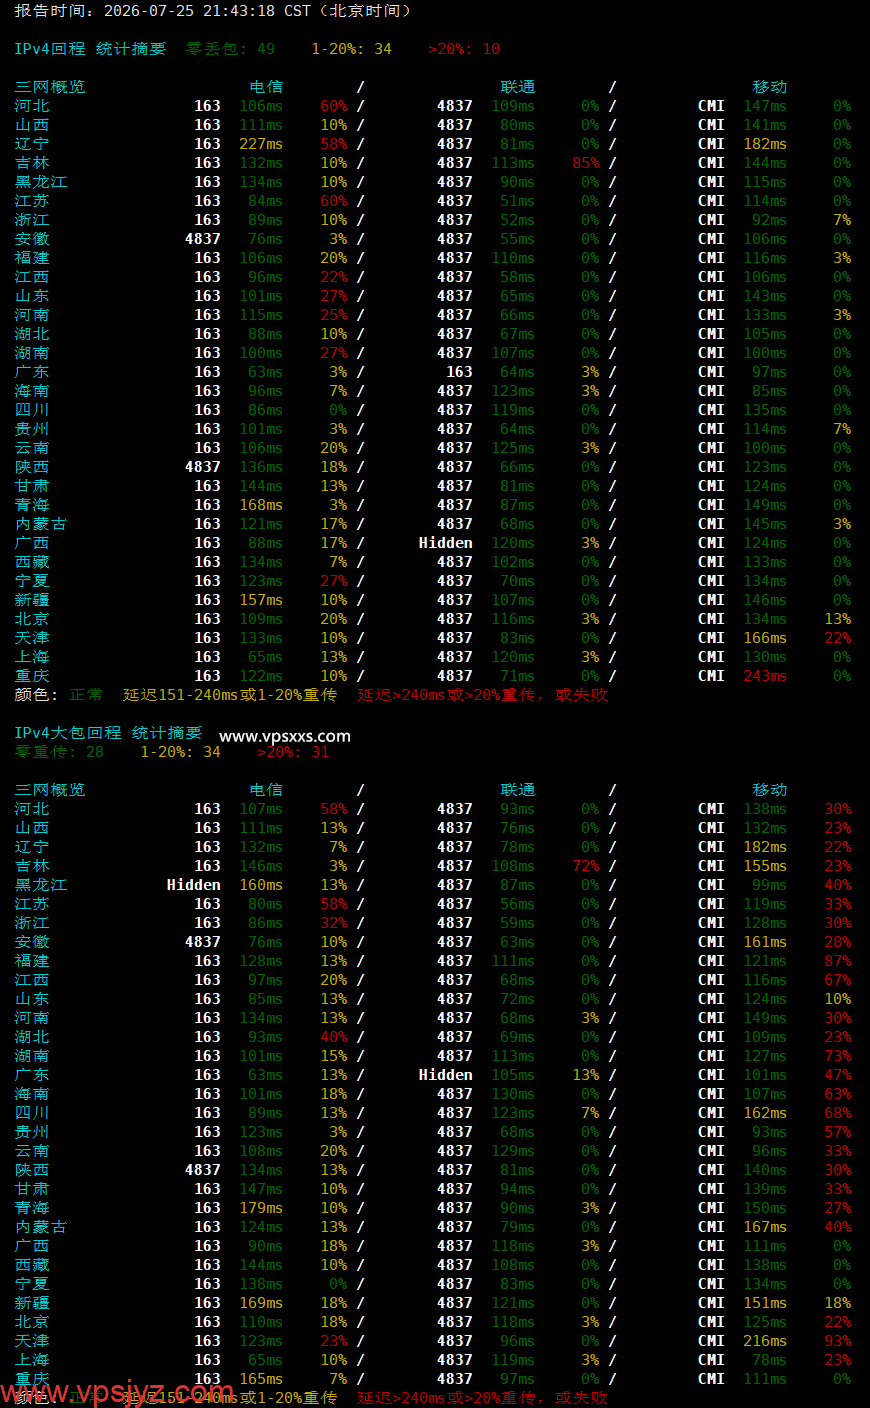Click the "零丢包: 49" summary value

(x=230, y=49)
